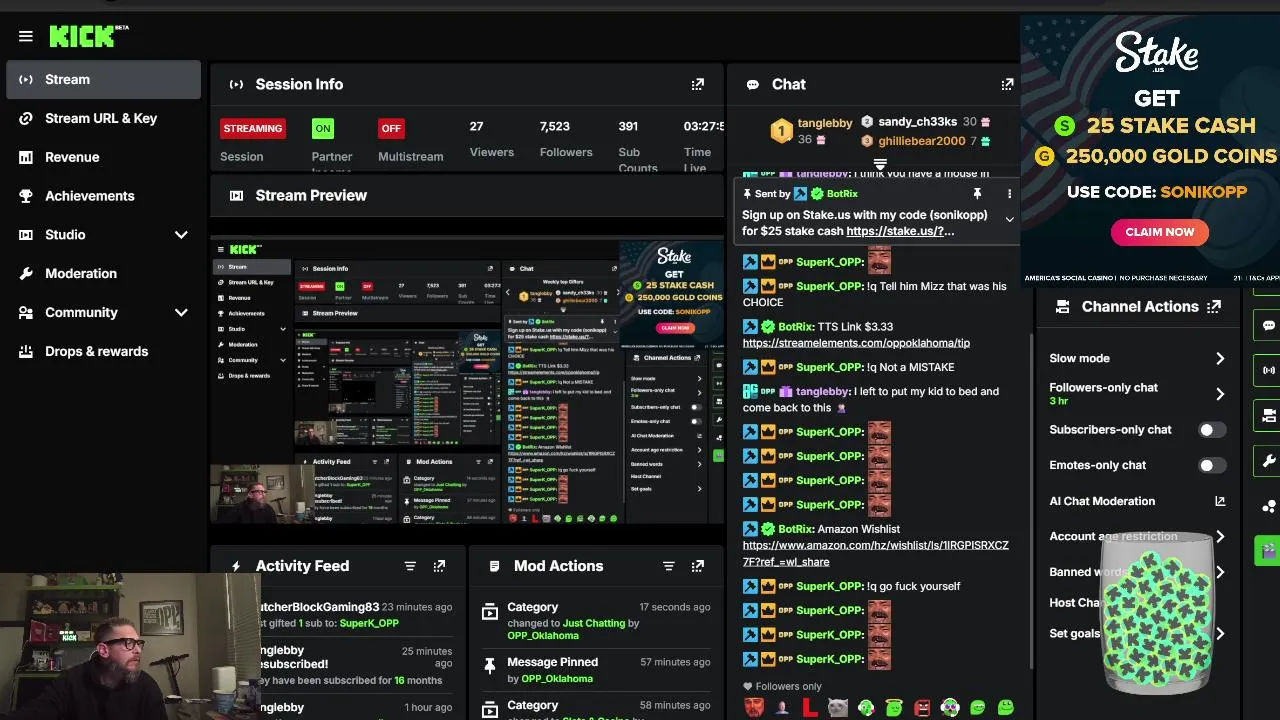This screenshot has height=720, width=1280.
Task: Open the streamelements tip link
Action: coord(856,343)
